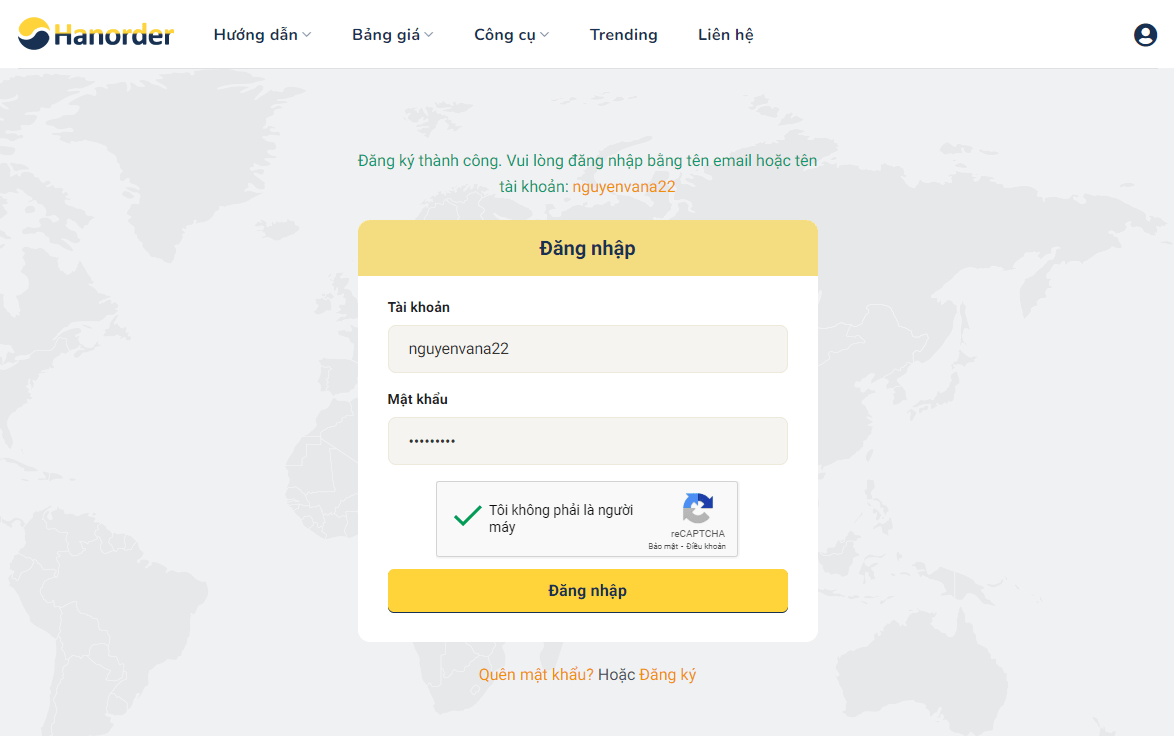This screenshot has height=736, width=1174.
Task: Select Trending in the navigation bar
Action: click(x=623, y=34)
